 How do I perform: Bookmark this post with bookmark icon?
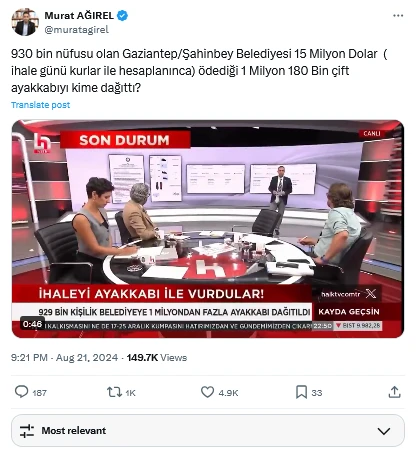click(x=301, y=392)
